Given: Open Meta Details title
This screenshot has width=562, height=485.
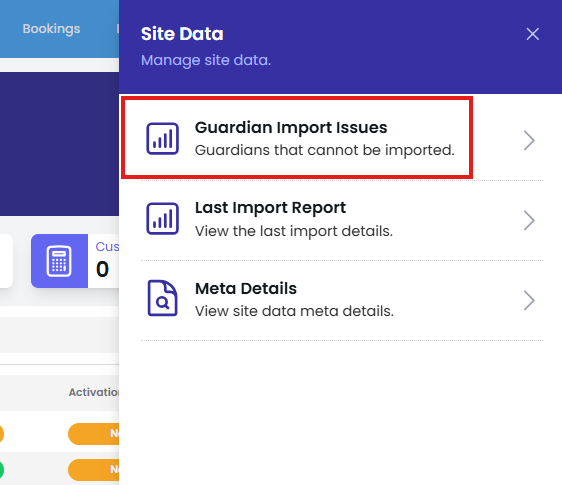Looking at the screenshot, I should point(246,288).
